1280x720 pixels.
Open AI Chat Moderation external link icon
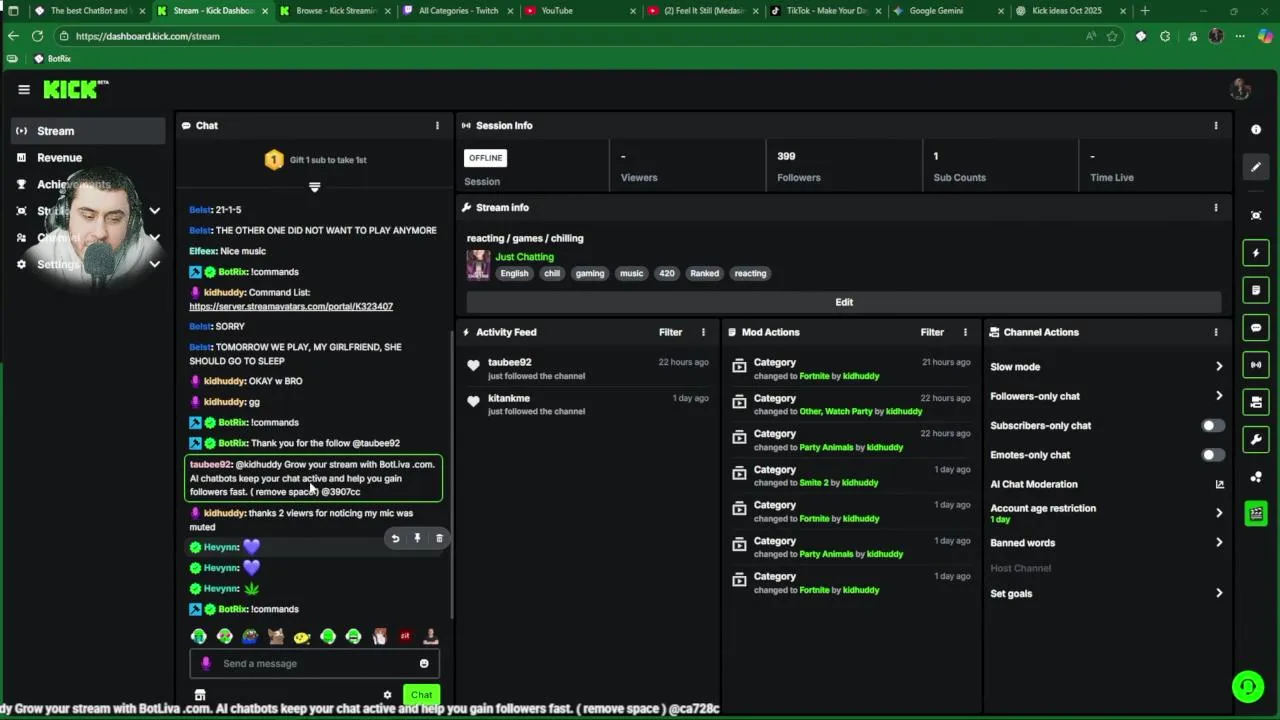1219,484
